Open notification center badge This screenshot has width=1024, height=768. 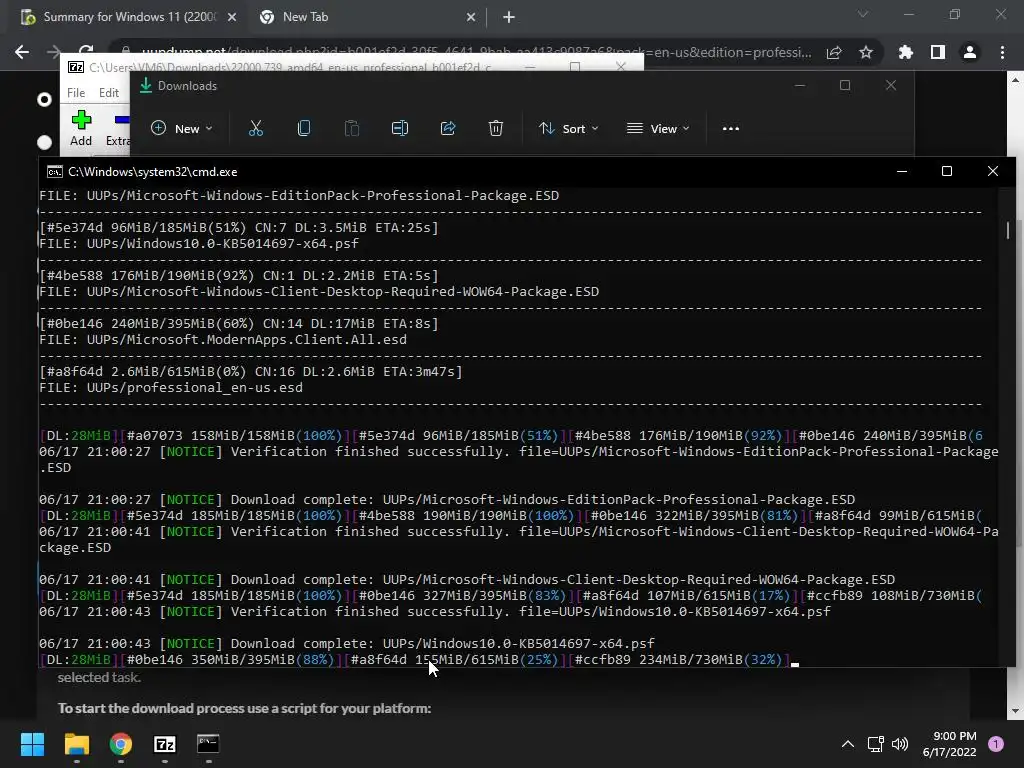(996, 744)
